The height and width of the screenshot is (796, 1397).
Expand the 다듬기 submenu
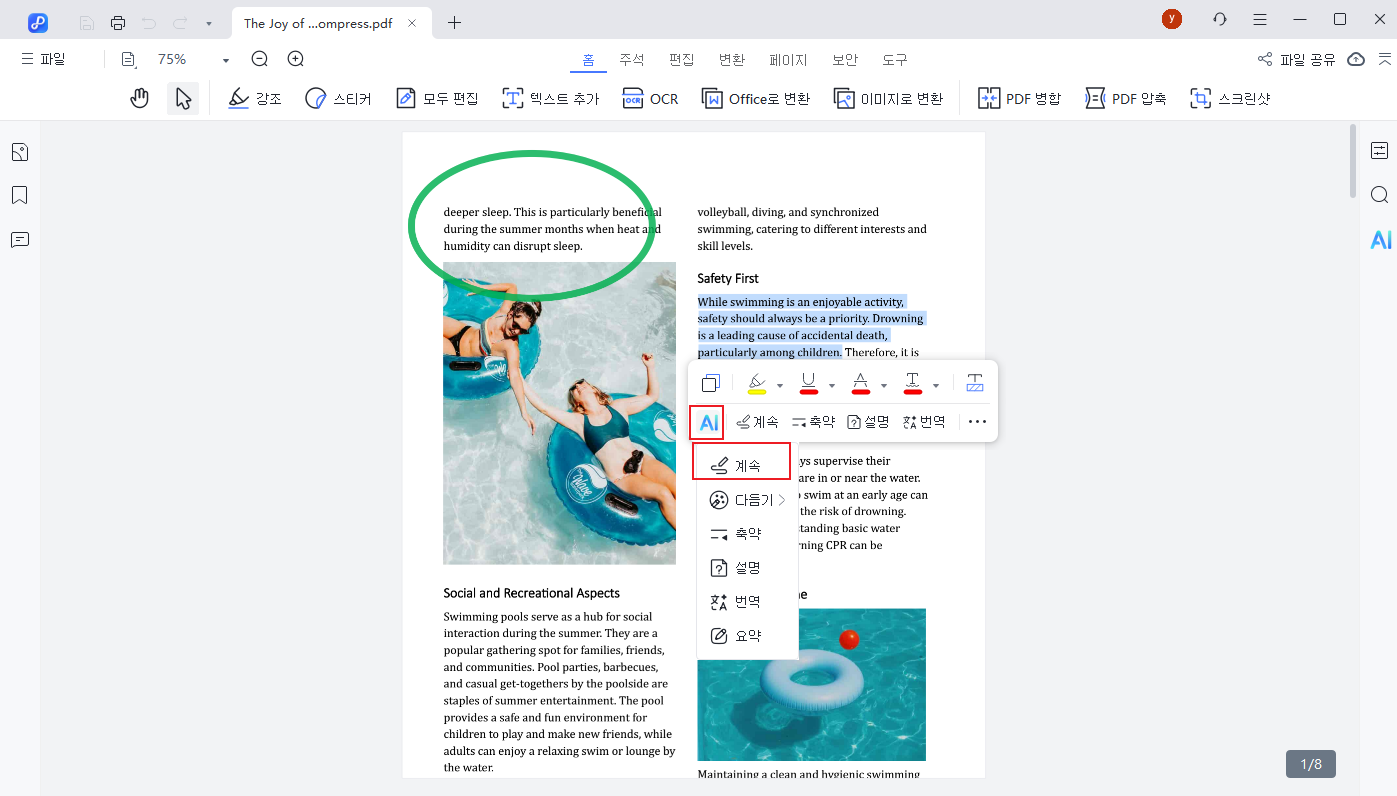tap(747, 500)
